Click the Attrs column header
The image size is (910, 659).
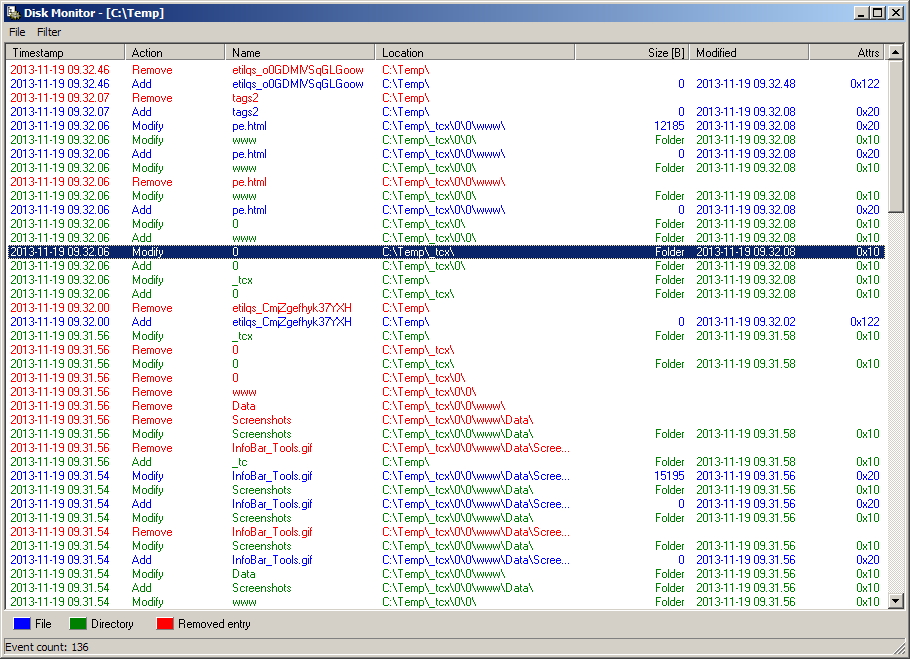846,53
